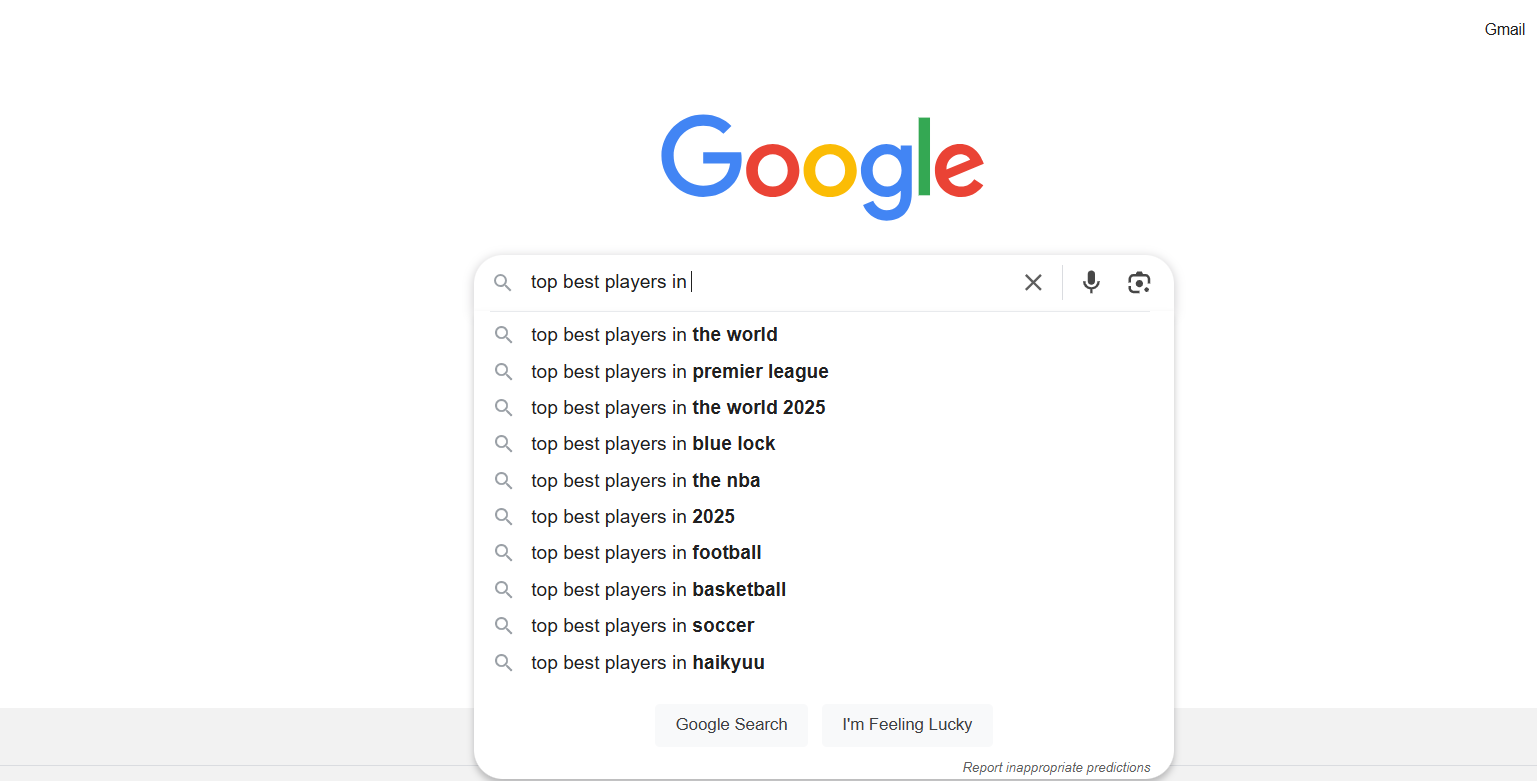Clear the search box with the X icon

(x=1033, y=282)
